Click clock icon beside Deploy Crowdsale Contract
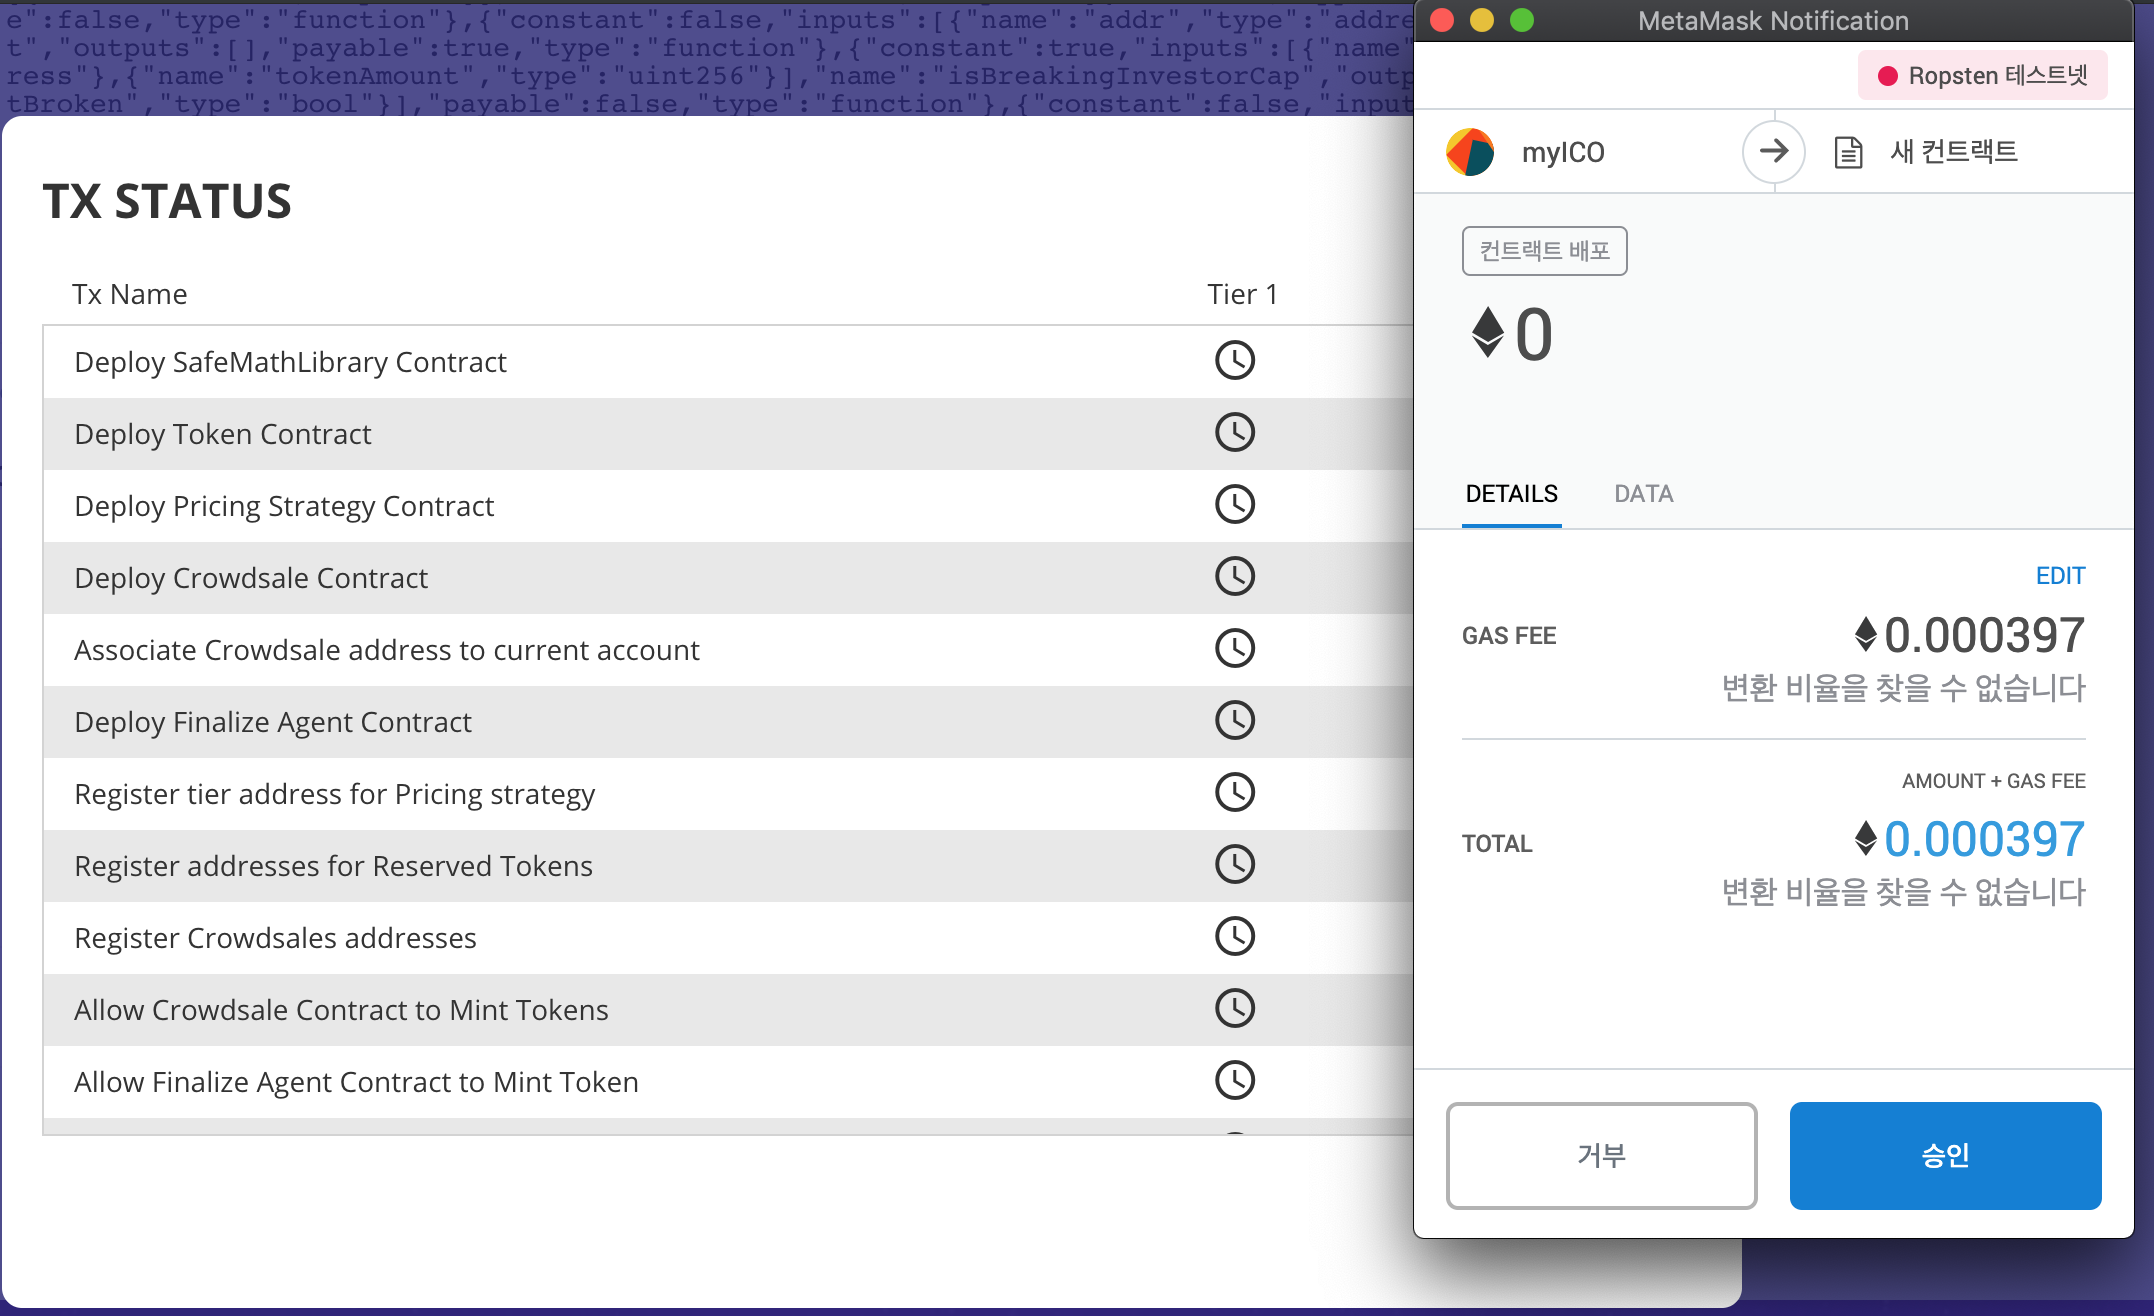The height and width of the screenshot is (1316, 2154). pyautogui.click(x=1234, y=577)
